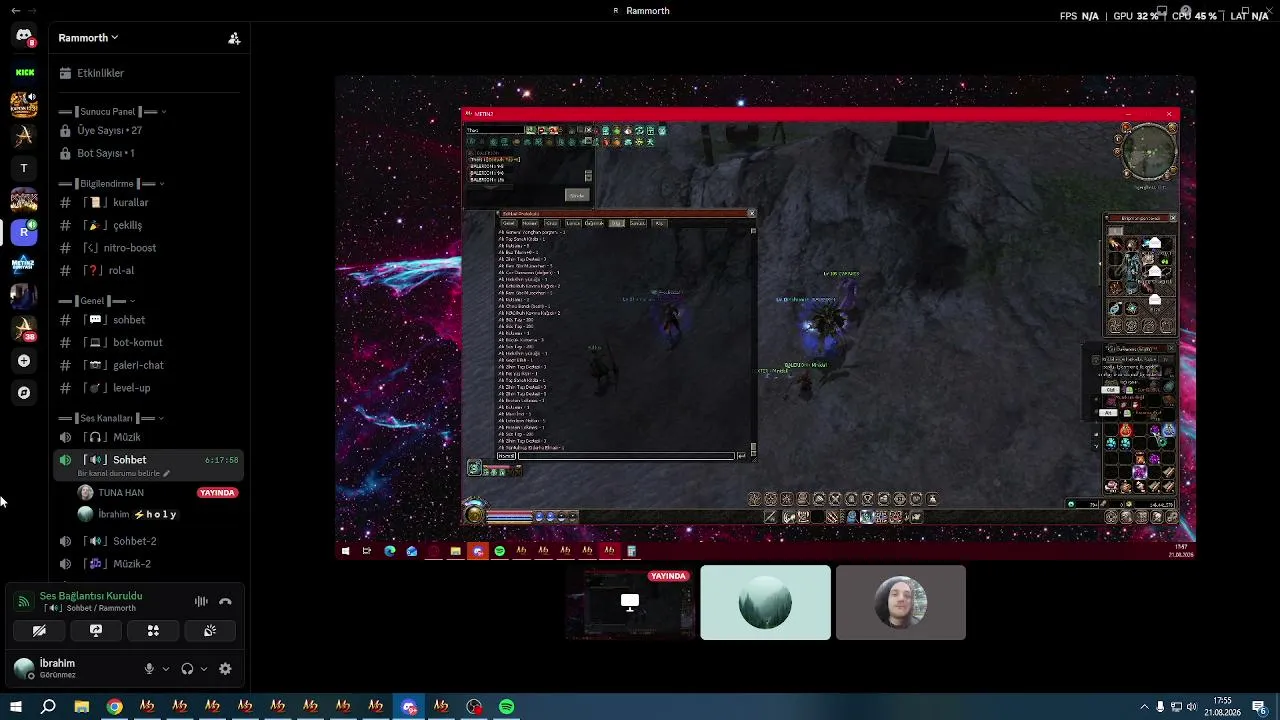Open the Üye Sayısı locked channel
The width and height of the screenshot is (1280, 720).
[148, 131]
